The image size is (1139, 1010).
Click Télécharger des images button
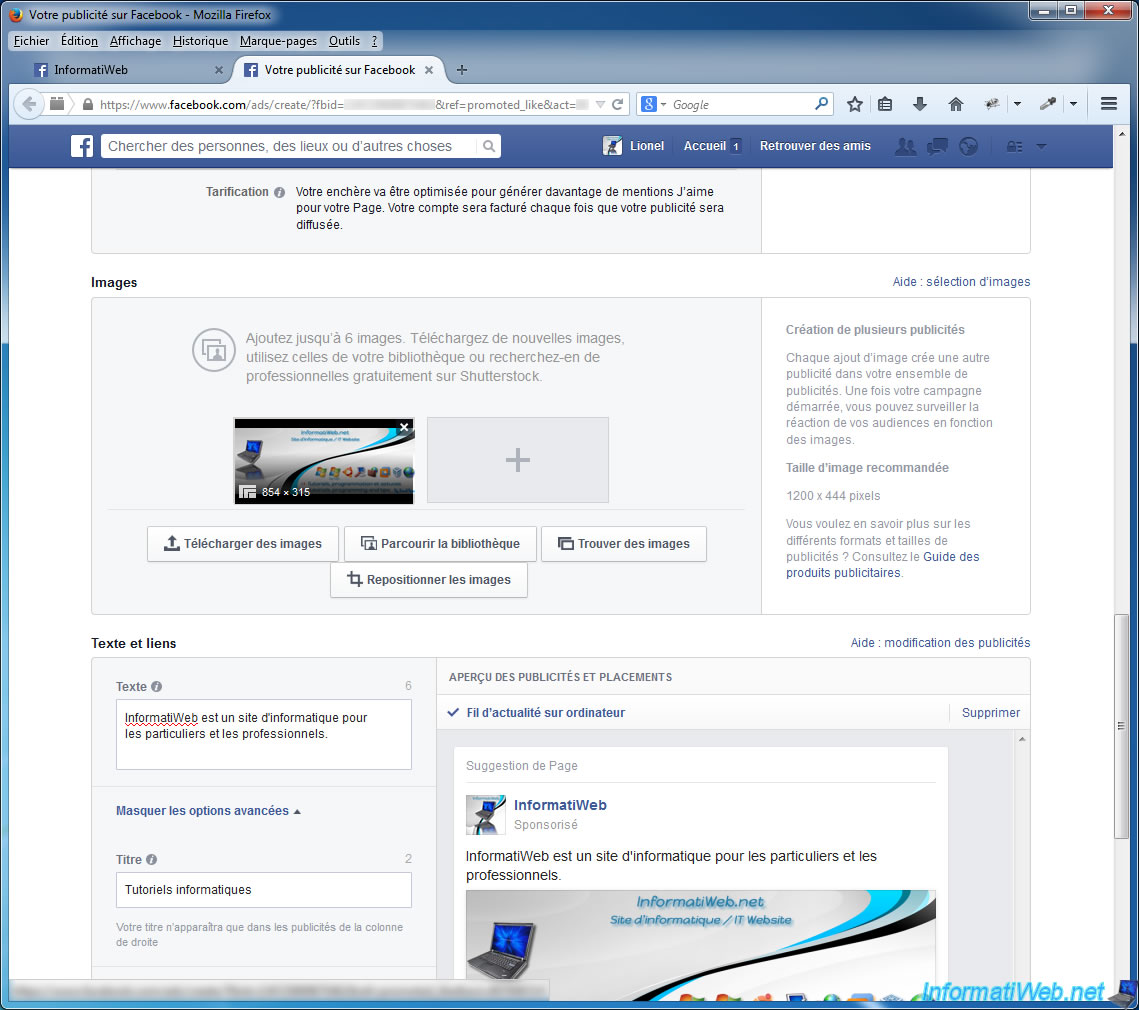click(x=243, y=544)
